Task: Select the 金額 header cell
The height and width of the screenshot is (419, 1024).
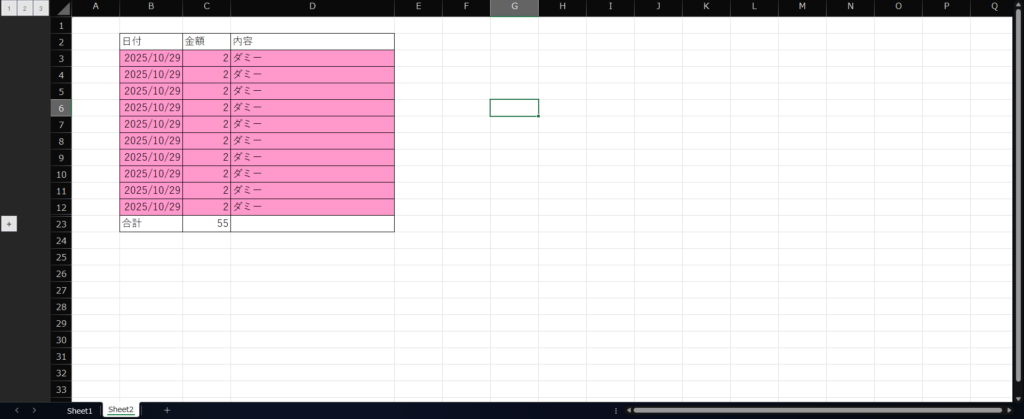Action: pos(206,42)
